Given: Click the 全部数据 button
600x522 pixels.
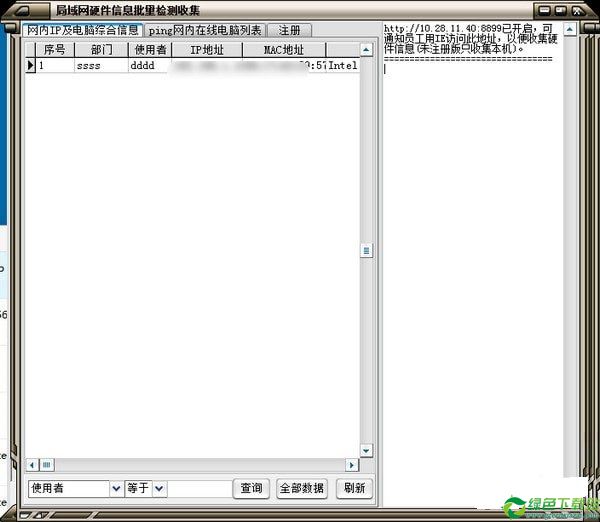Looking at the screenshot, I should 302,488.
